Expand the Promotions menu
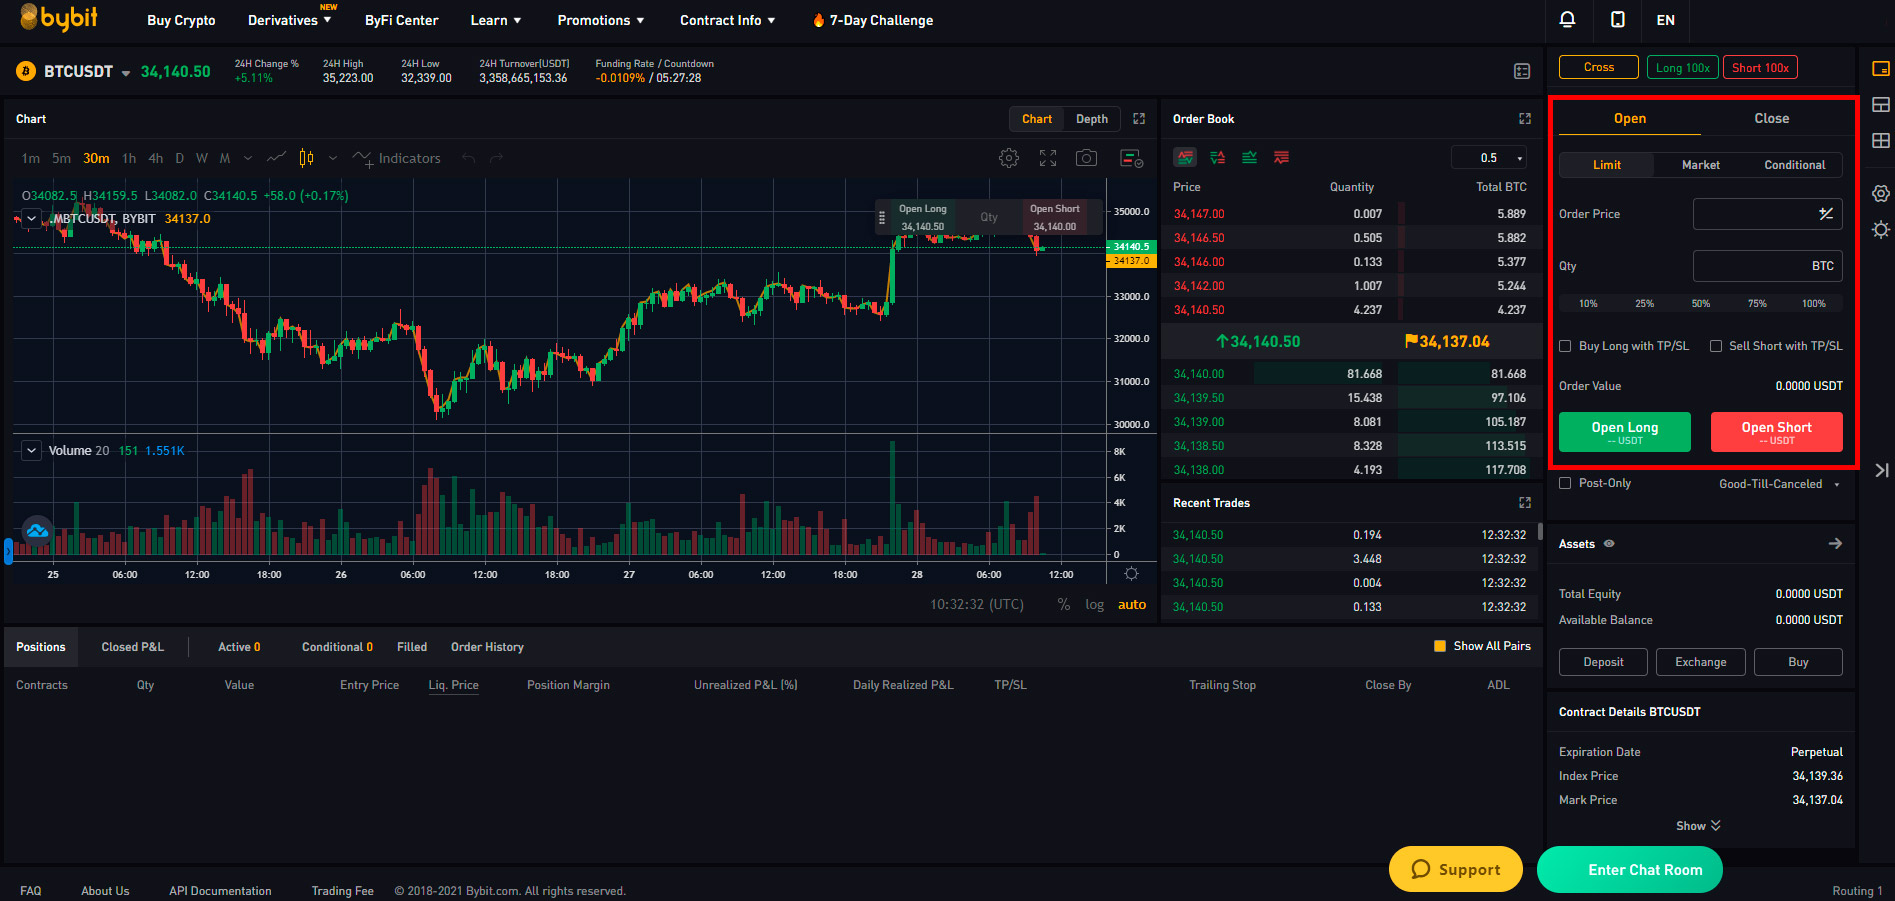This screenshot has height=901, width=1895. [601, 20]
